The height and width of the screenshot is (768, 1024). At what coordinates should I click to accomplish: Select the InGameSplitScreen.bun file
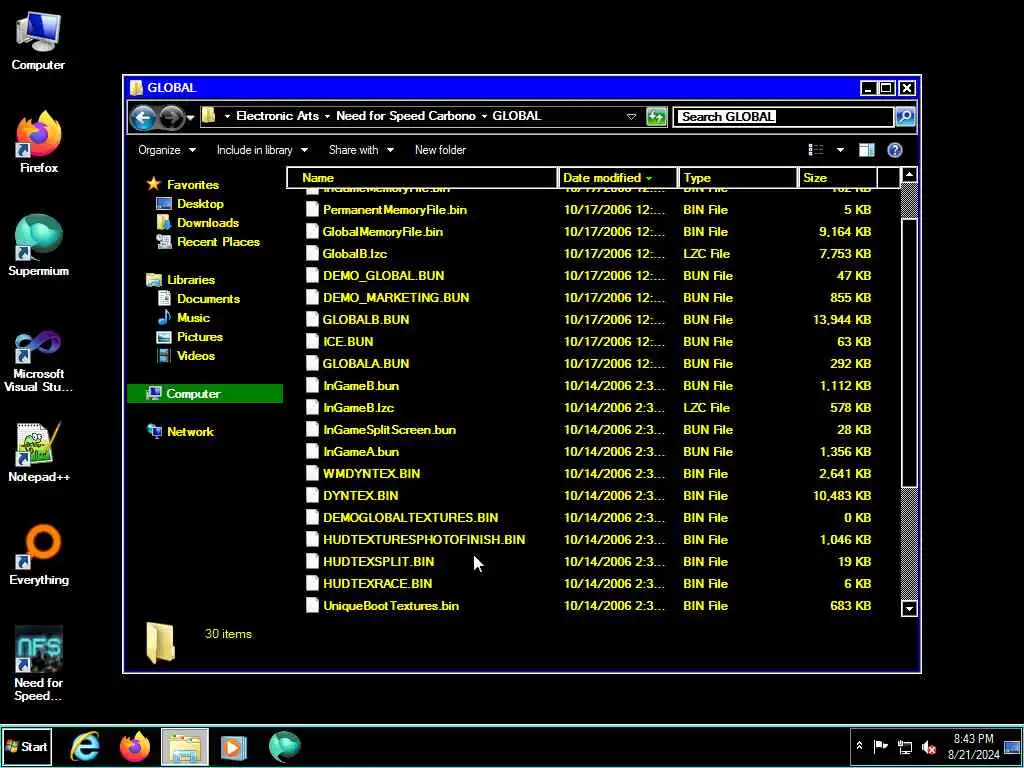[389, 430]
